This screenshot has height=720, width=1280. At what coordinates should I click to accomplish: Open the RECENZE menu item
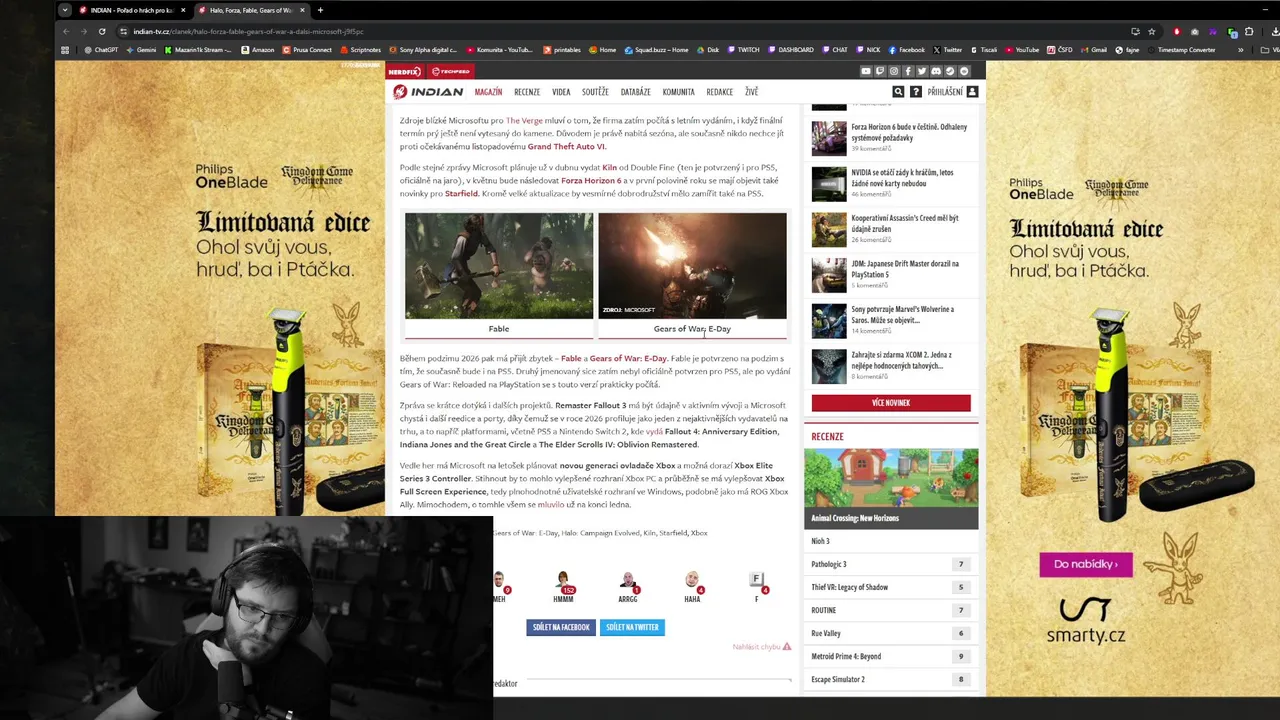tap(527, 92)
